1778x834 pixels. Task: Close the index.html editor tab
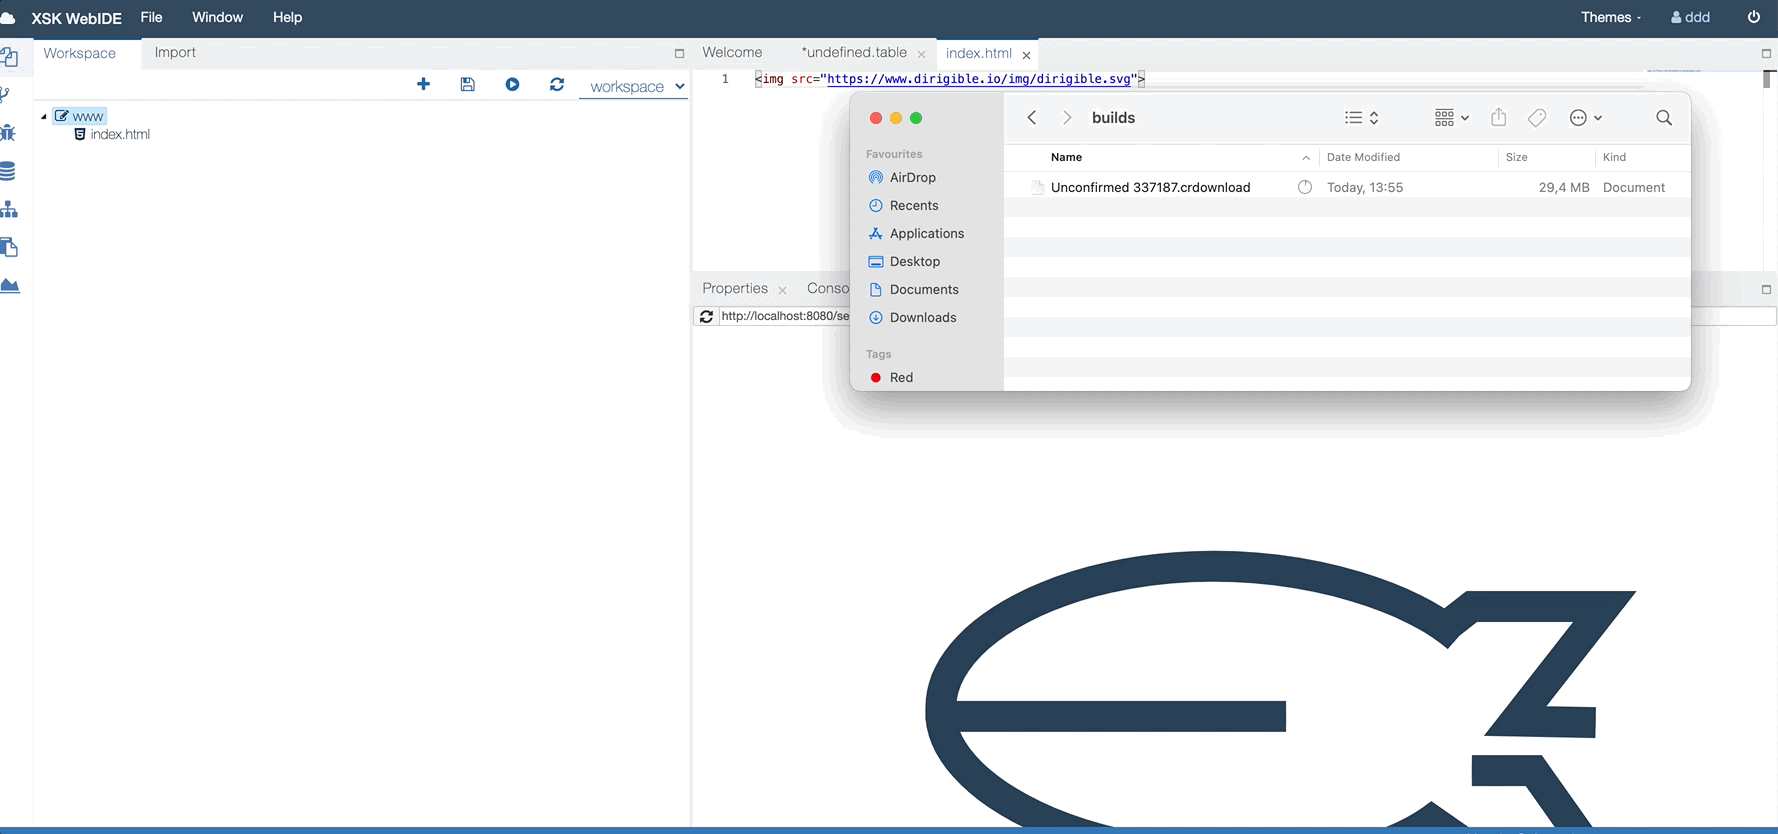pos(1026,55)
